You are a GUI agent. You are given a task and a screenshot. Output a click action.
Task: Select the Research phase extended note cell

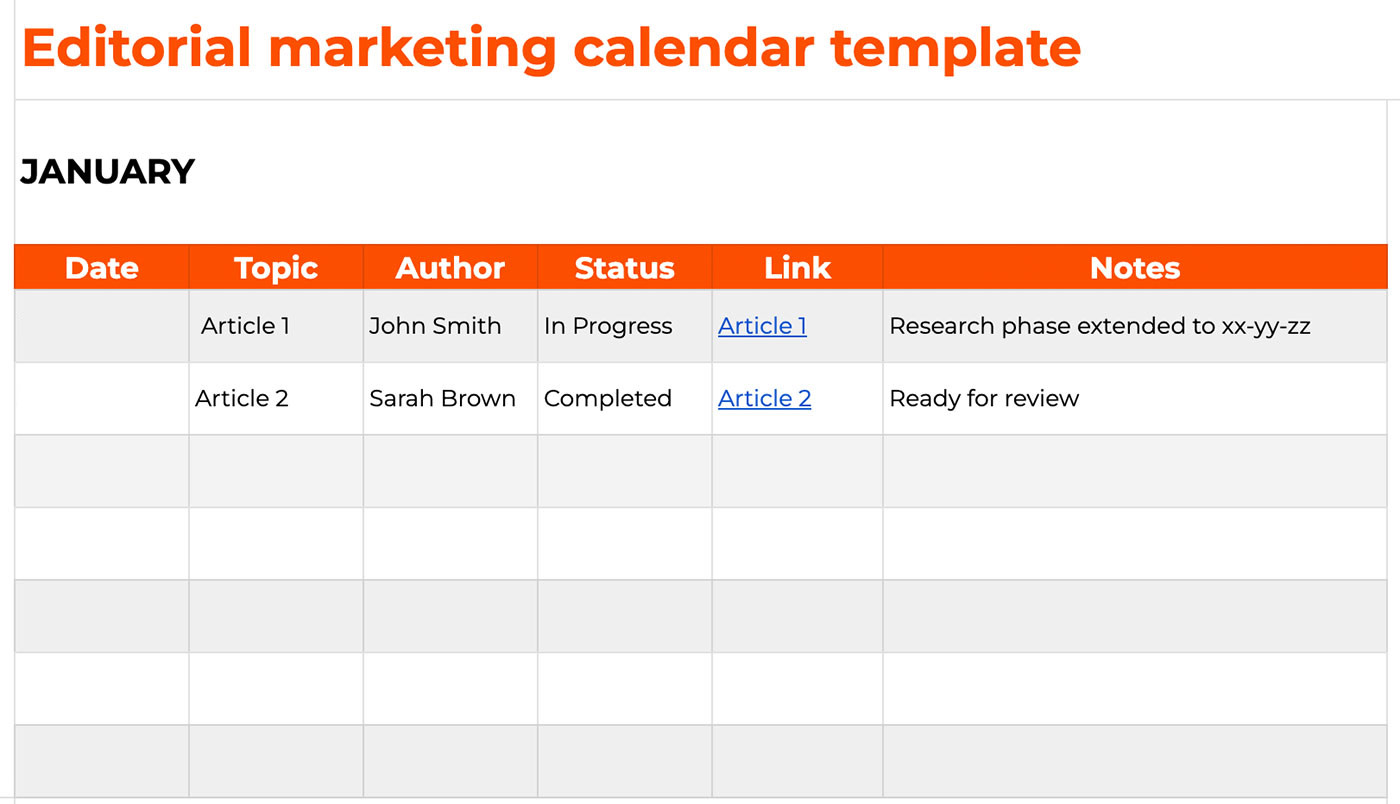[x=1099, y=326]
